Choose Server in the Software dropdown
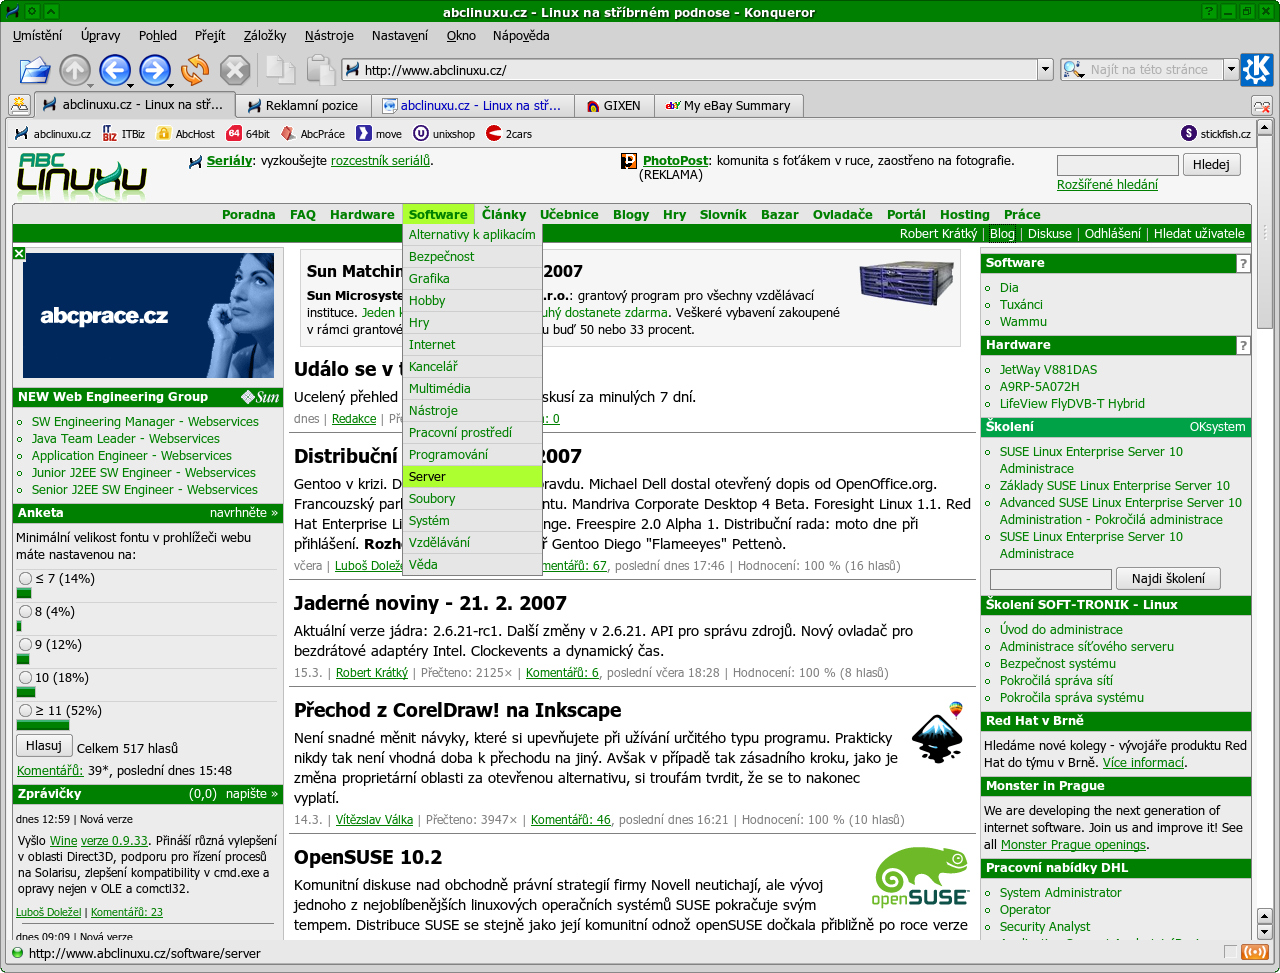The width and height of the screenshot is (1280, 973). pyautogui.click(x=472, y=477)
